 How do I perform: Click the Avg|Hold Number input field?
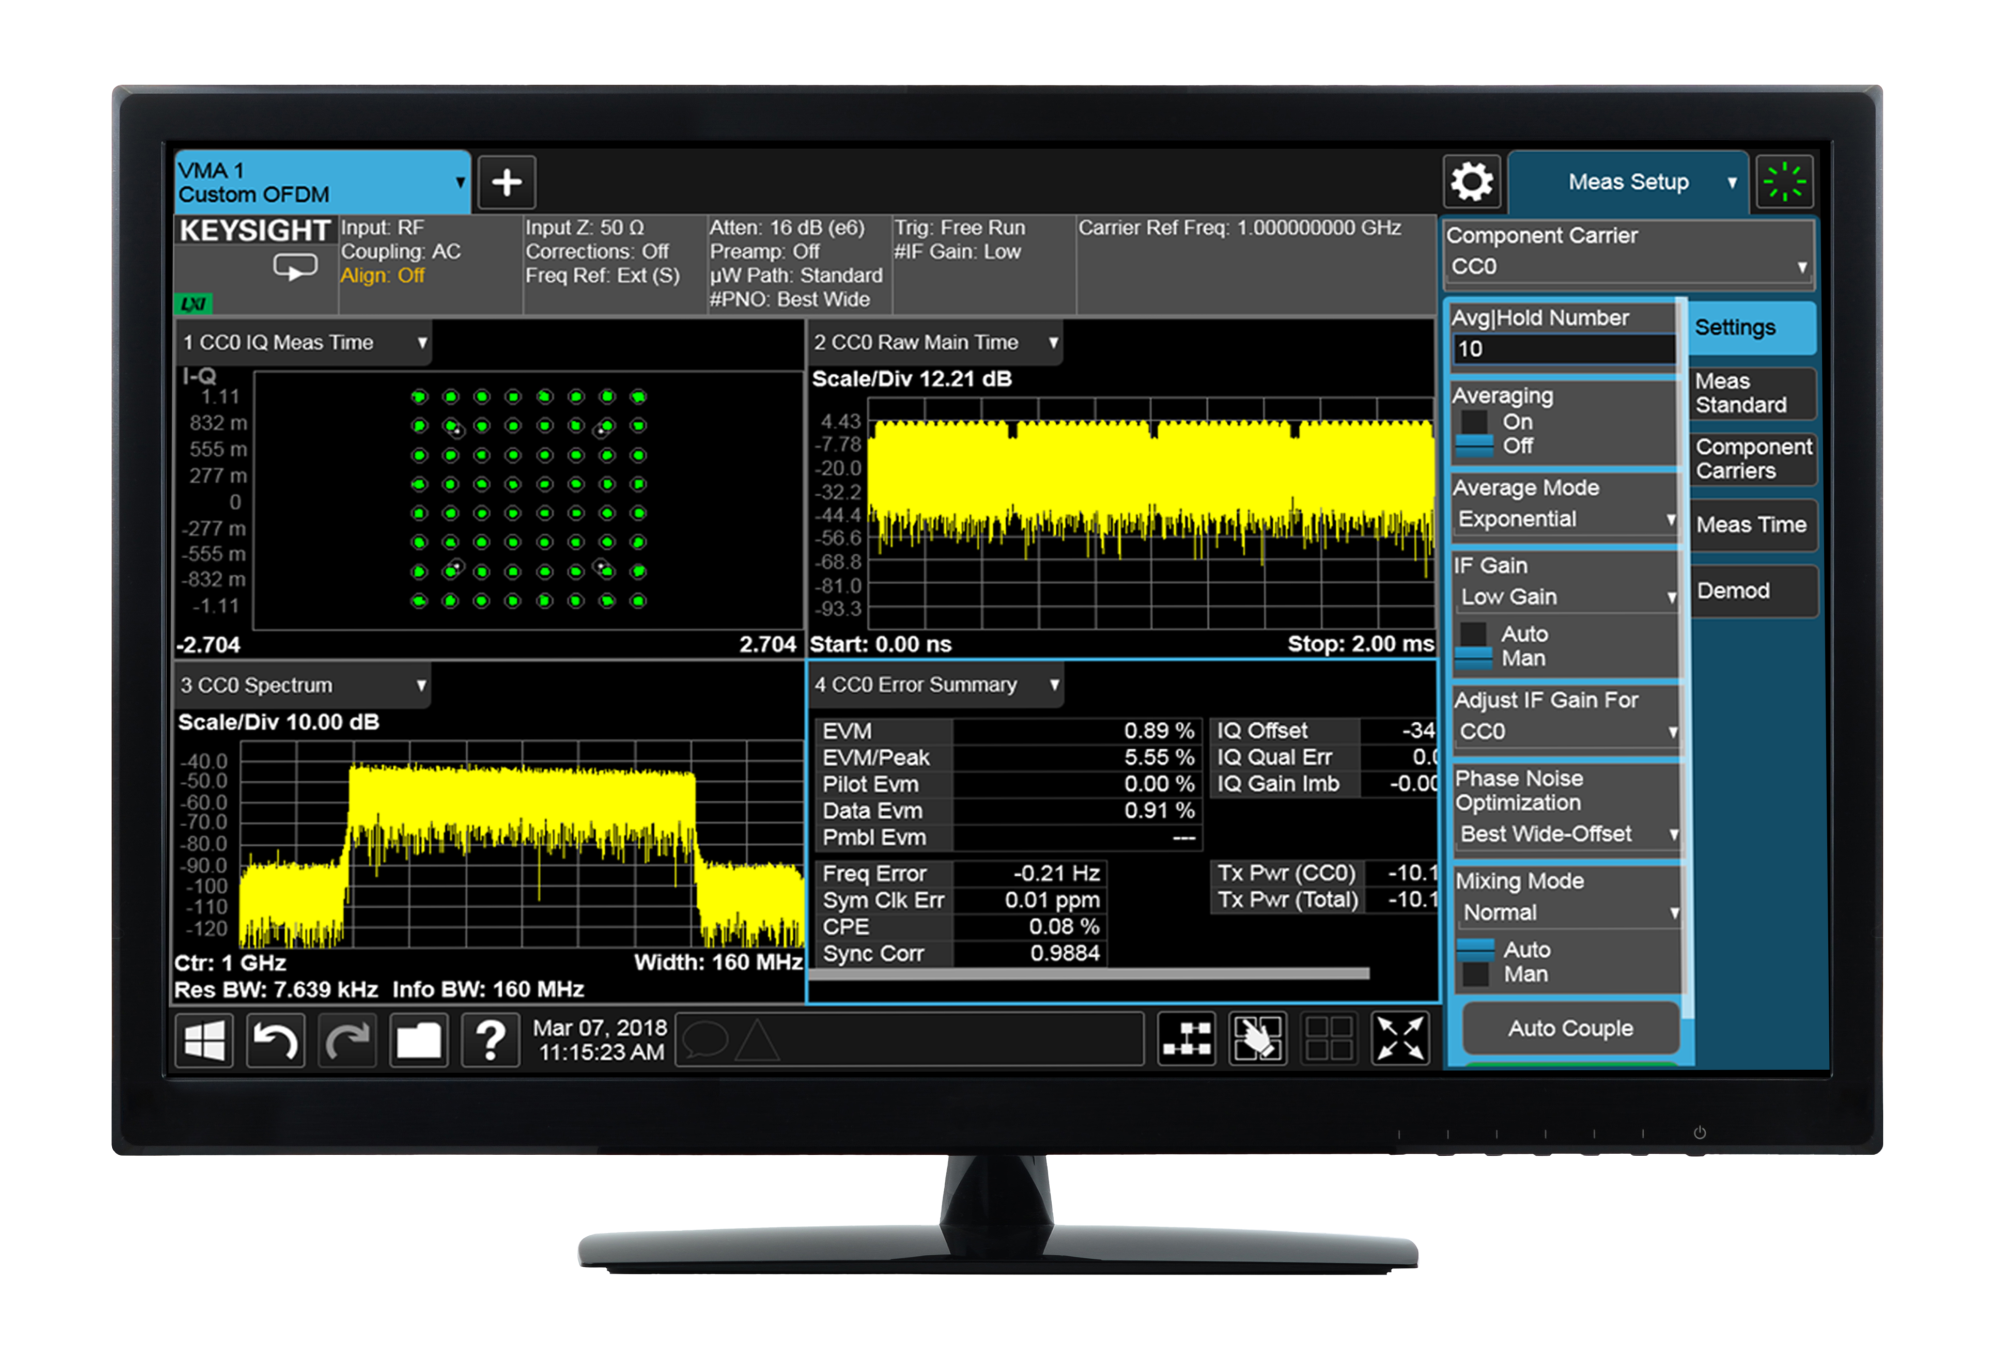[1562, 349]
